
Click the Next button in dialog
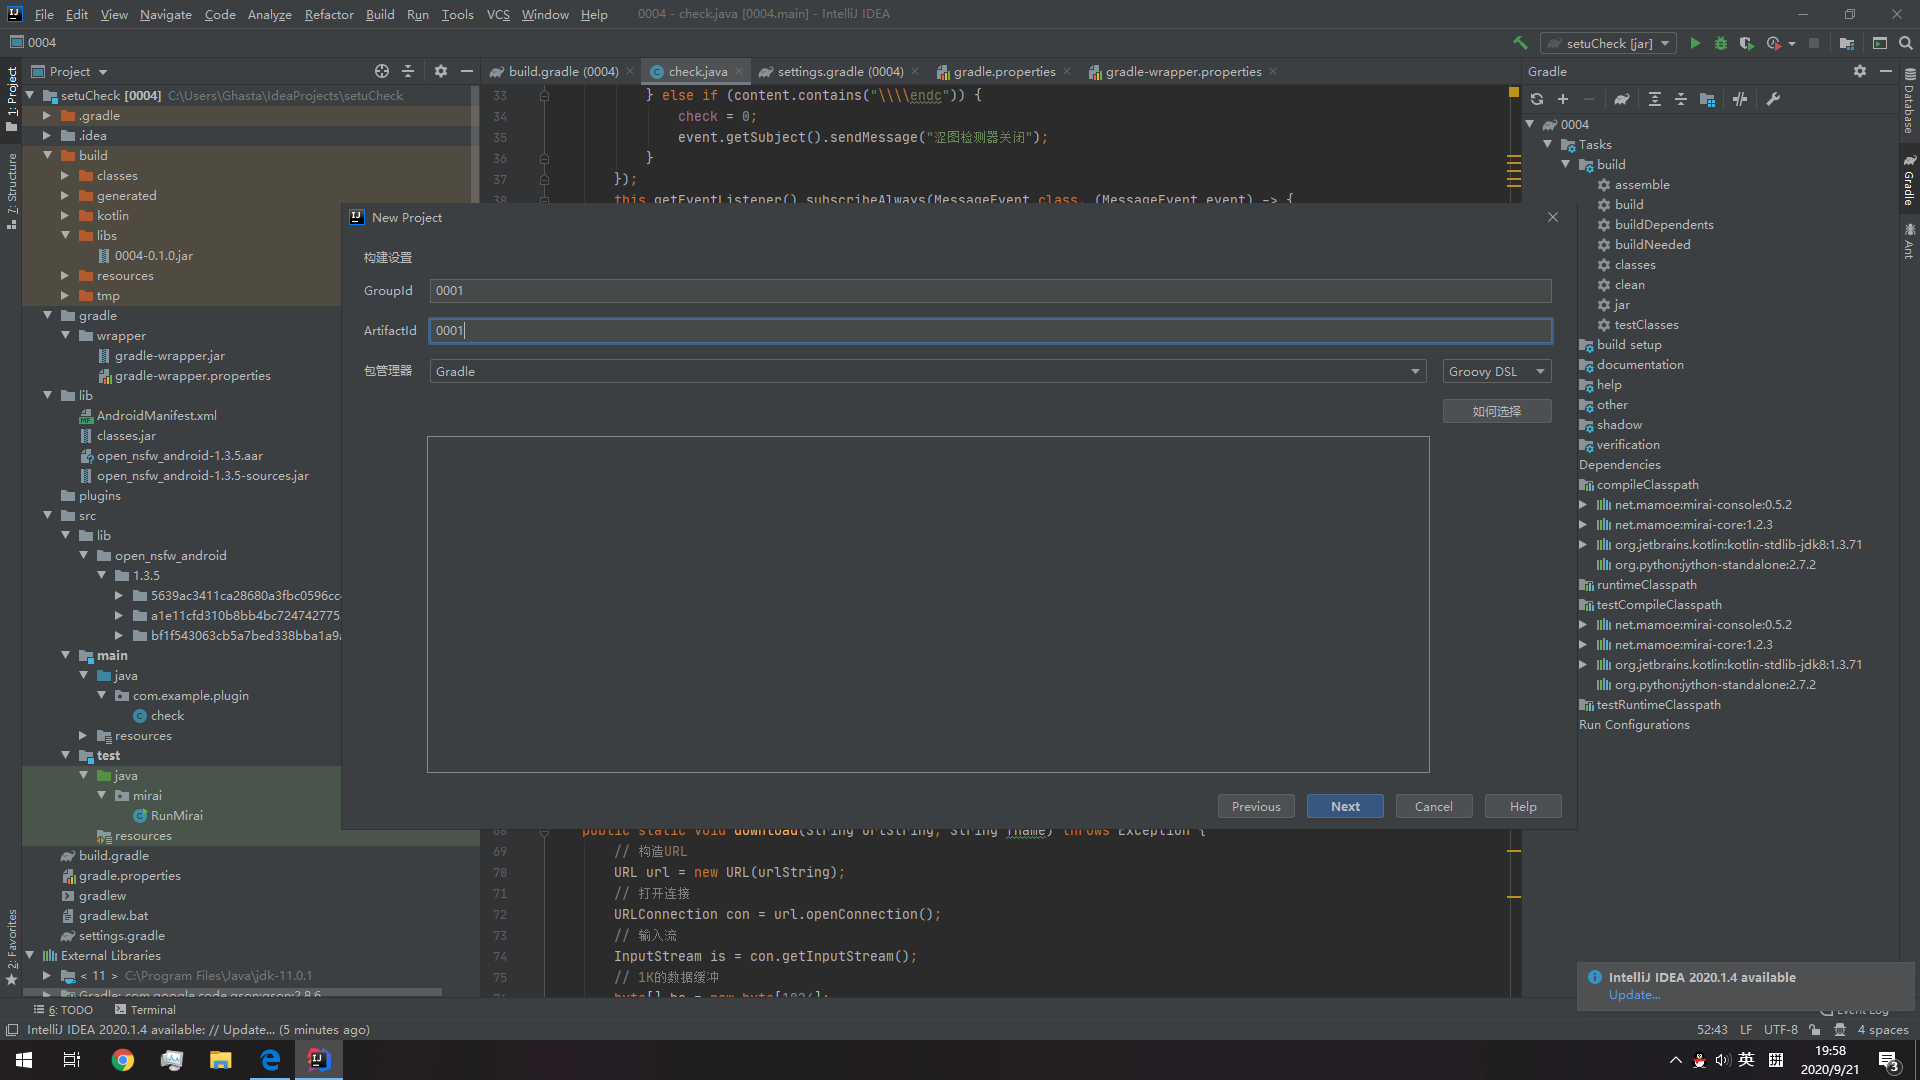pyautogui.click(x=1345, y=806)
